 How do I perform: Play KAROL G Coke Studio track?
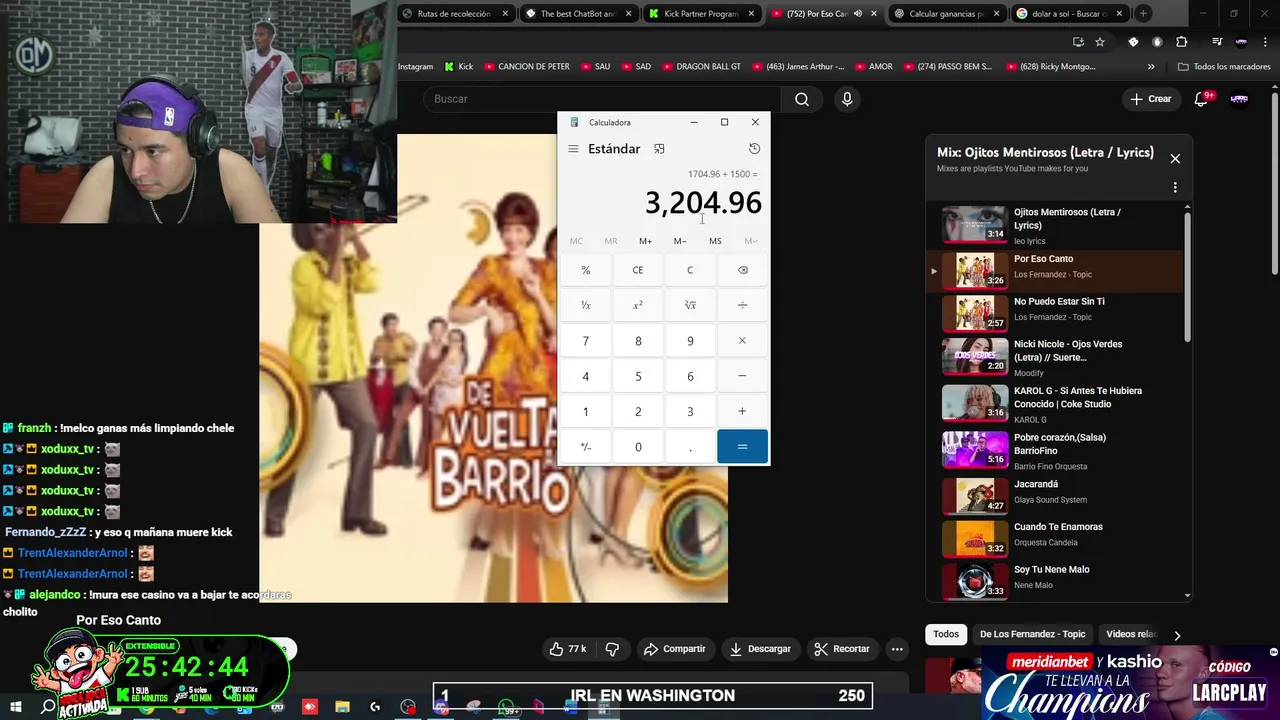point(1060,404)
